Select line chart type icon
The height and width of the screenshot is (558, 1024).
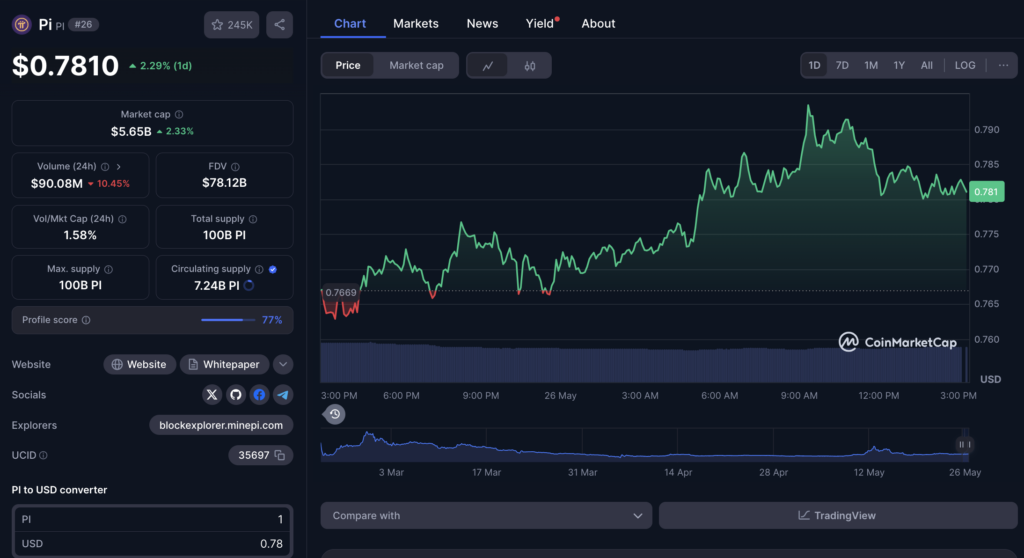488,65
